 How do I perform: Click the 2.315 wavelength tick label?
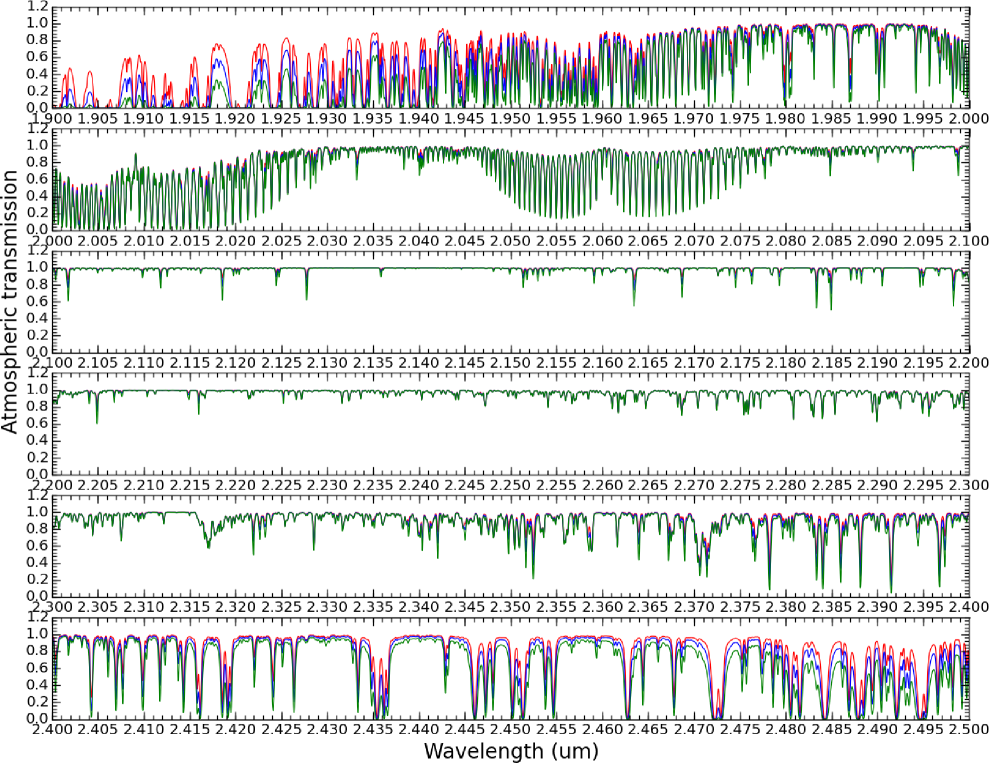pyautogui.click(x=190, y=607)
